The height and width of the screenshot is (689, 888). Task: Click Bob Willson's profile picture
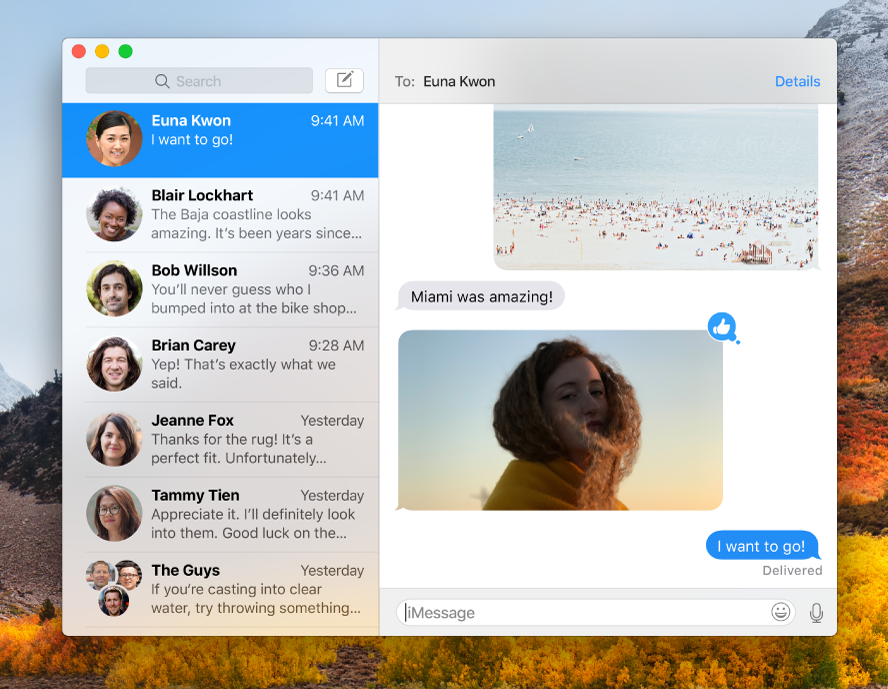point(114,289)
